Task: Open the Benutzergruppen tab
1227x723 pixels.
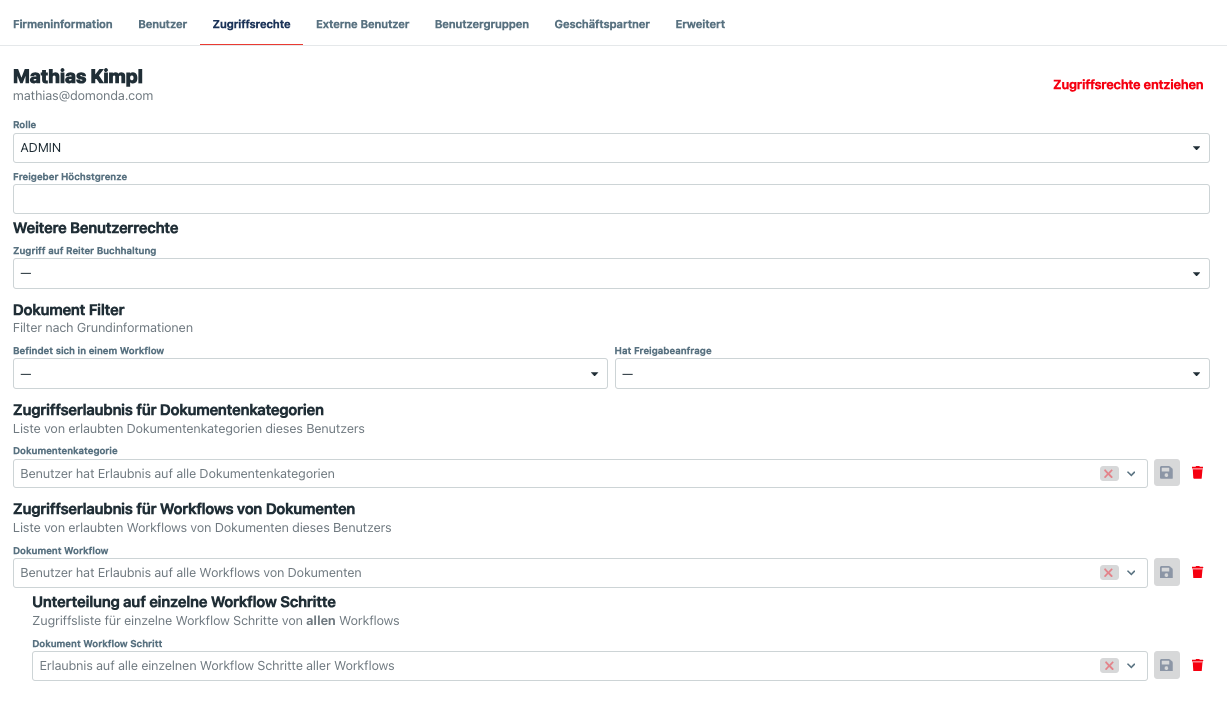Action: [x=481, y=24]
